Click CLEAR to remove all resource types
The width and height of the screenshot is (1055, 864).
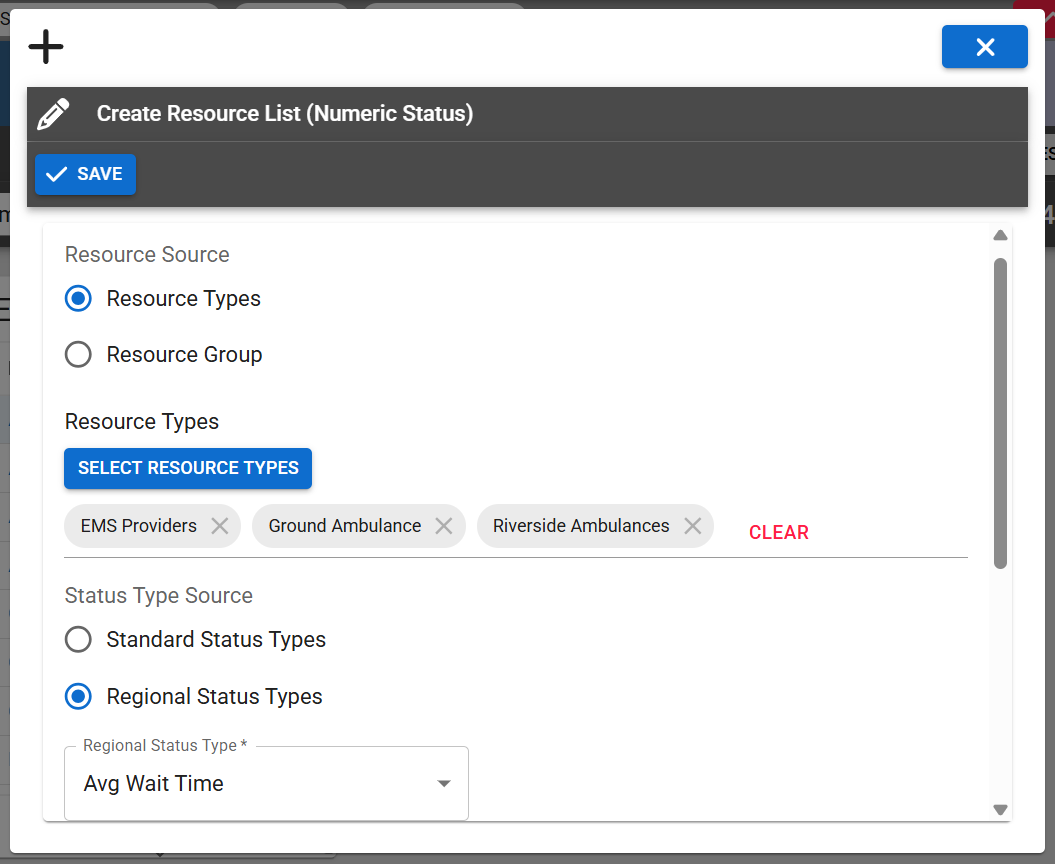pyautogui.click(x=779, y=532)
